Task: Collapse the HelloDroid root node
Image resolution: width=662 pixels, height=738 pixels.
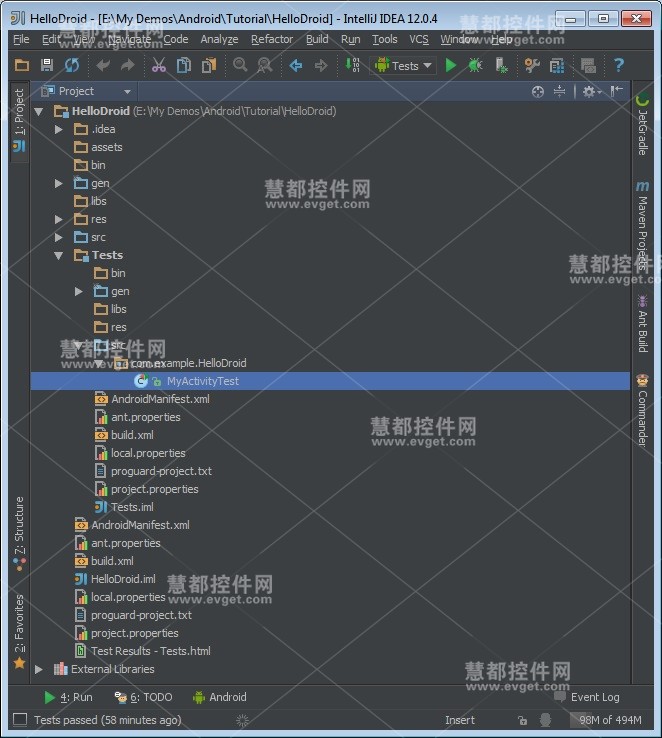Action: coord(39,112)
